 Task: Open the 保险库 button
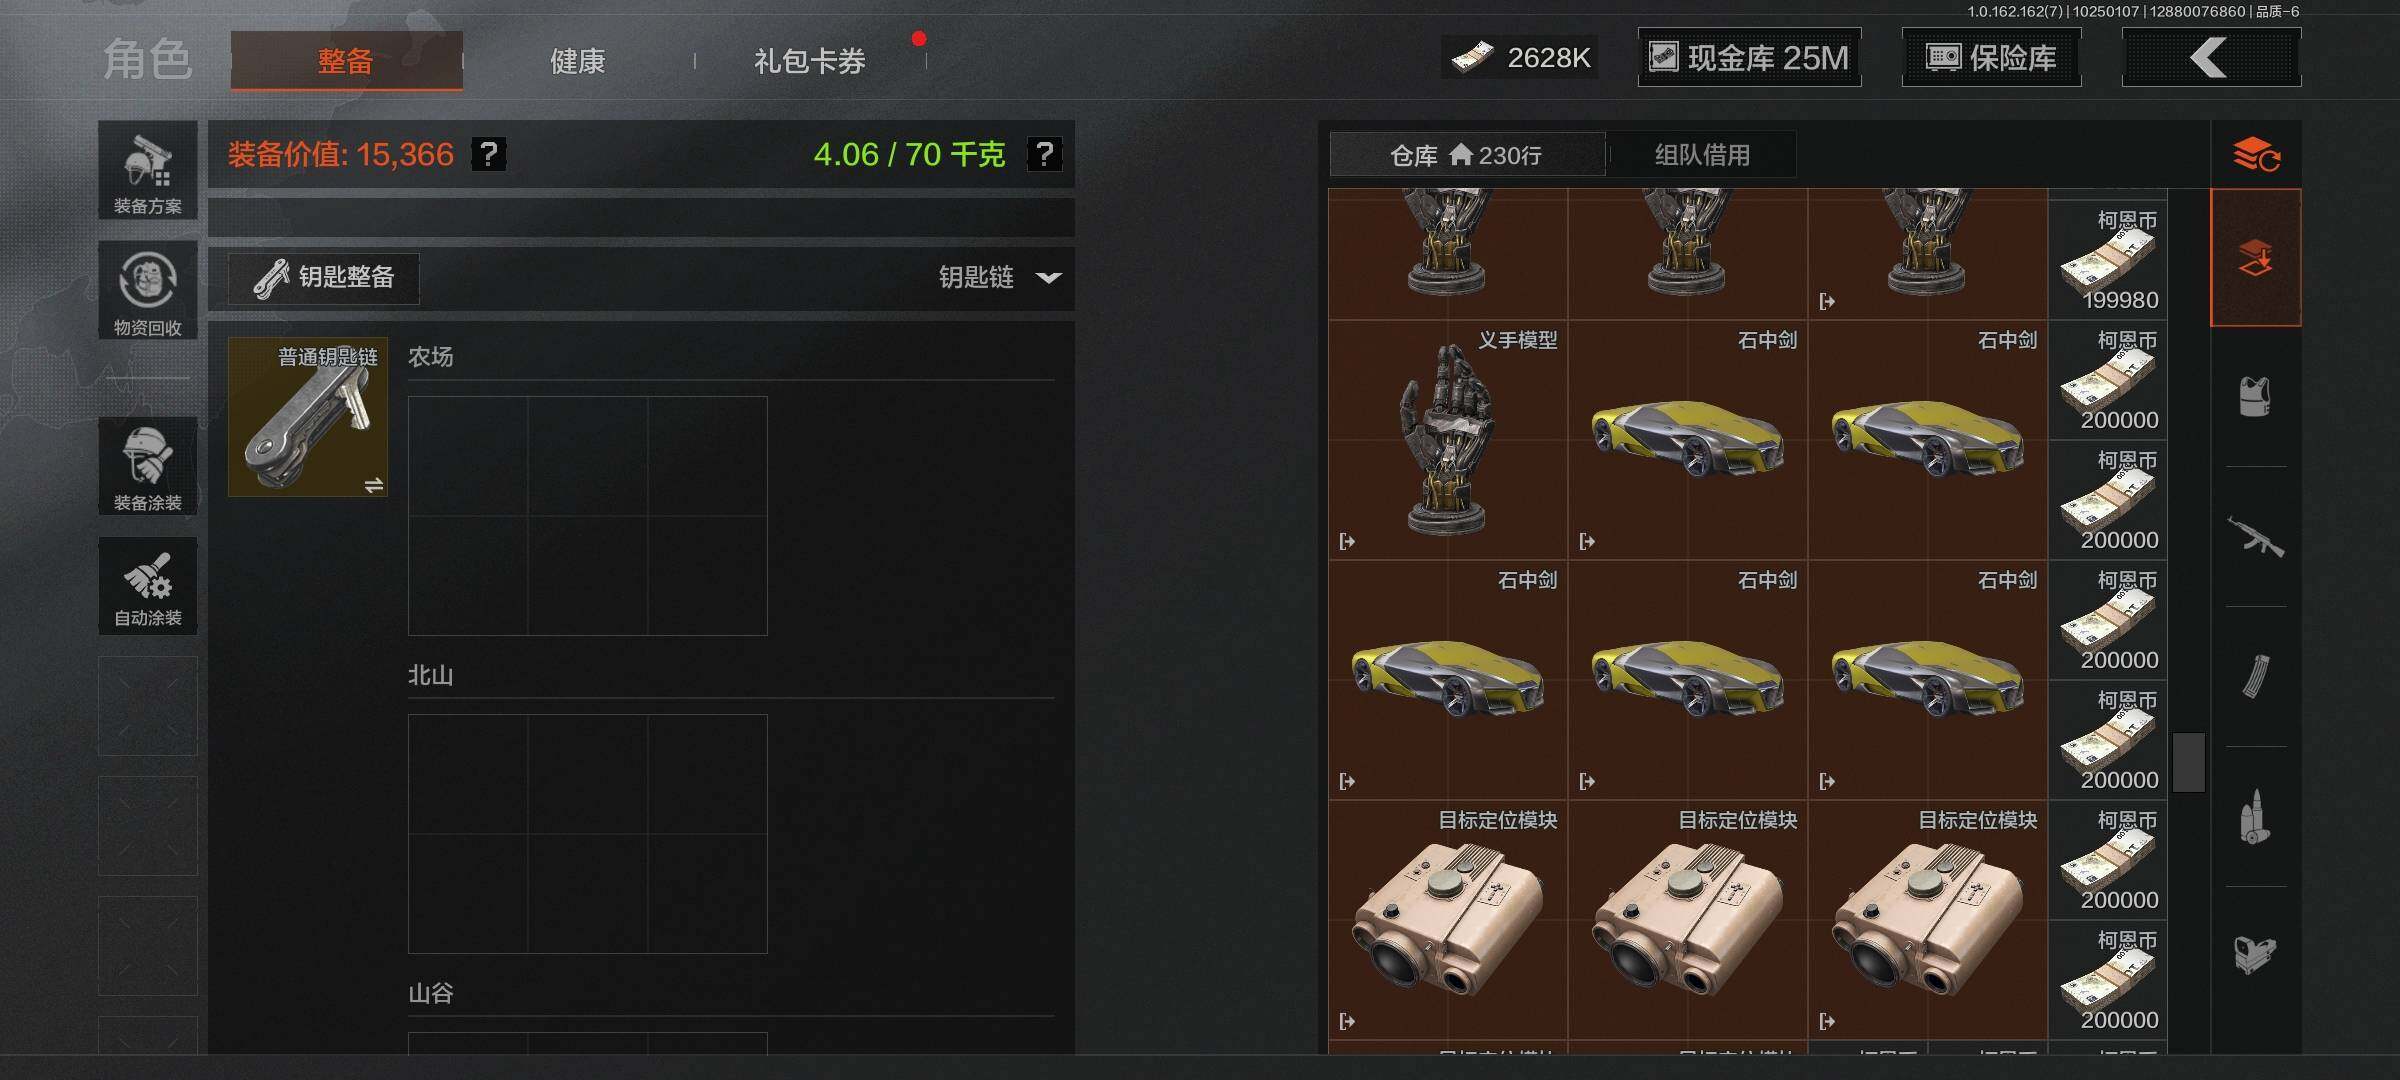pyautogui.click(x=1991, y=57)
